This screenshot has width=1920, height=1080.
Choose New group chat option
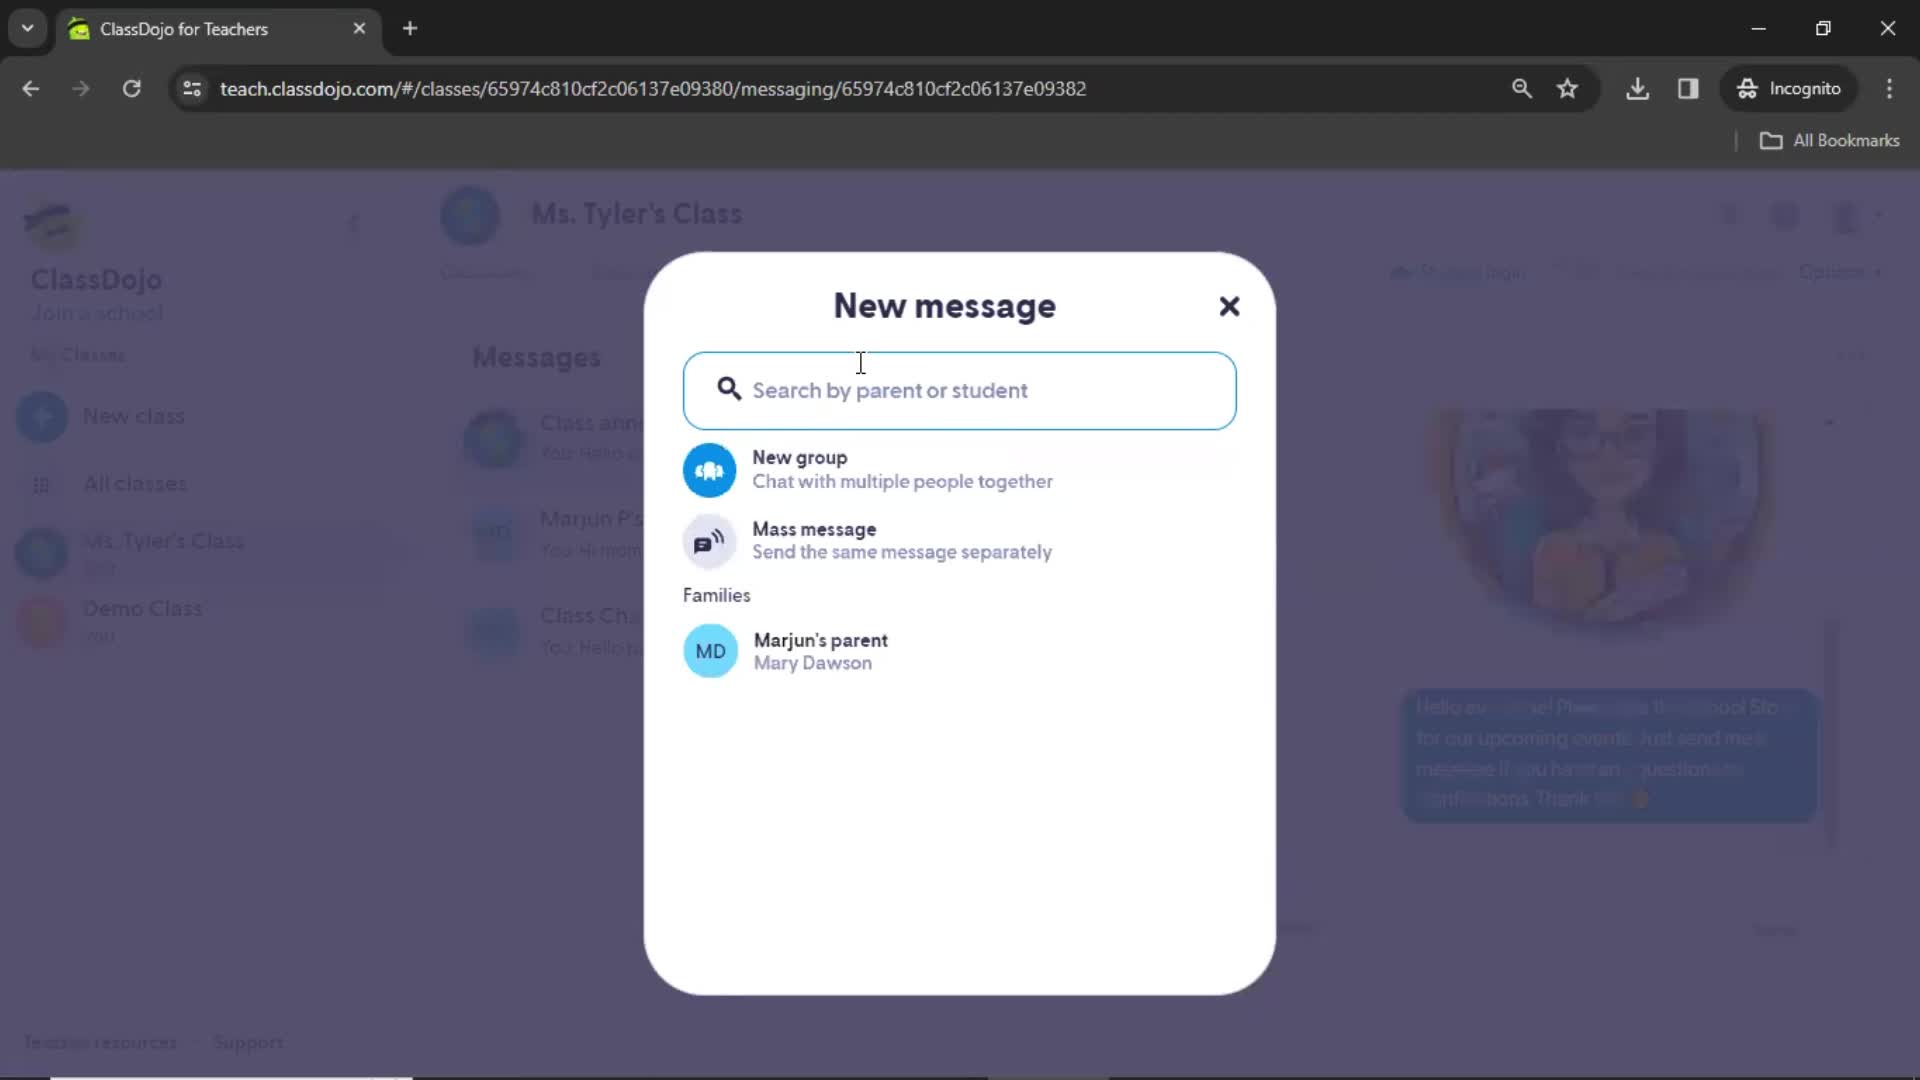pos(902,470)
